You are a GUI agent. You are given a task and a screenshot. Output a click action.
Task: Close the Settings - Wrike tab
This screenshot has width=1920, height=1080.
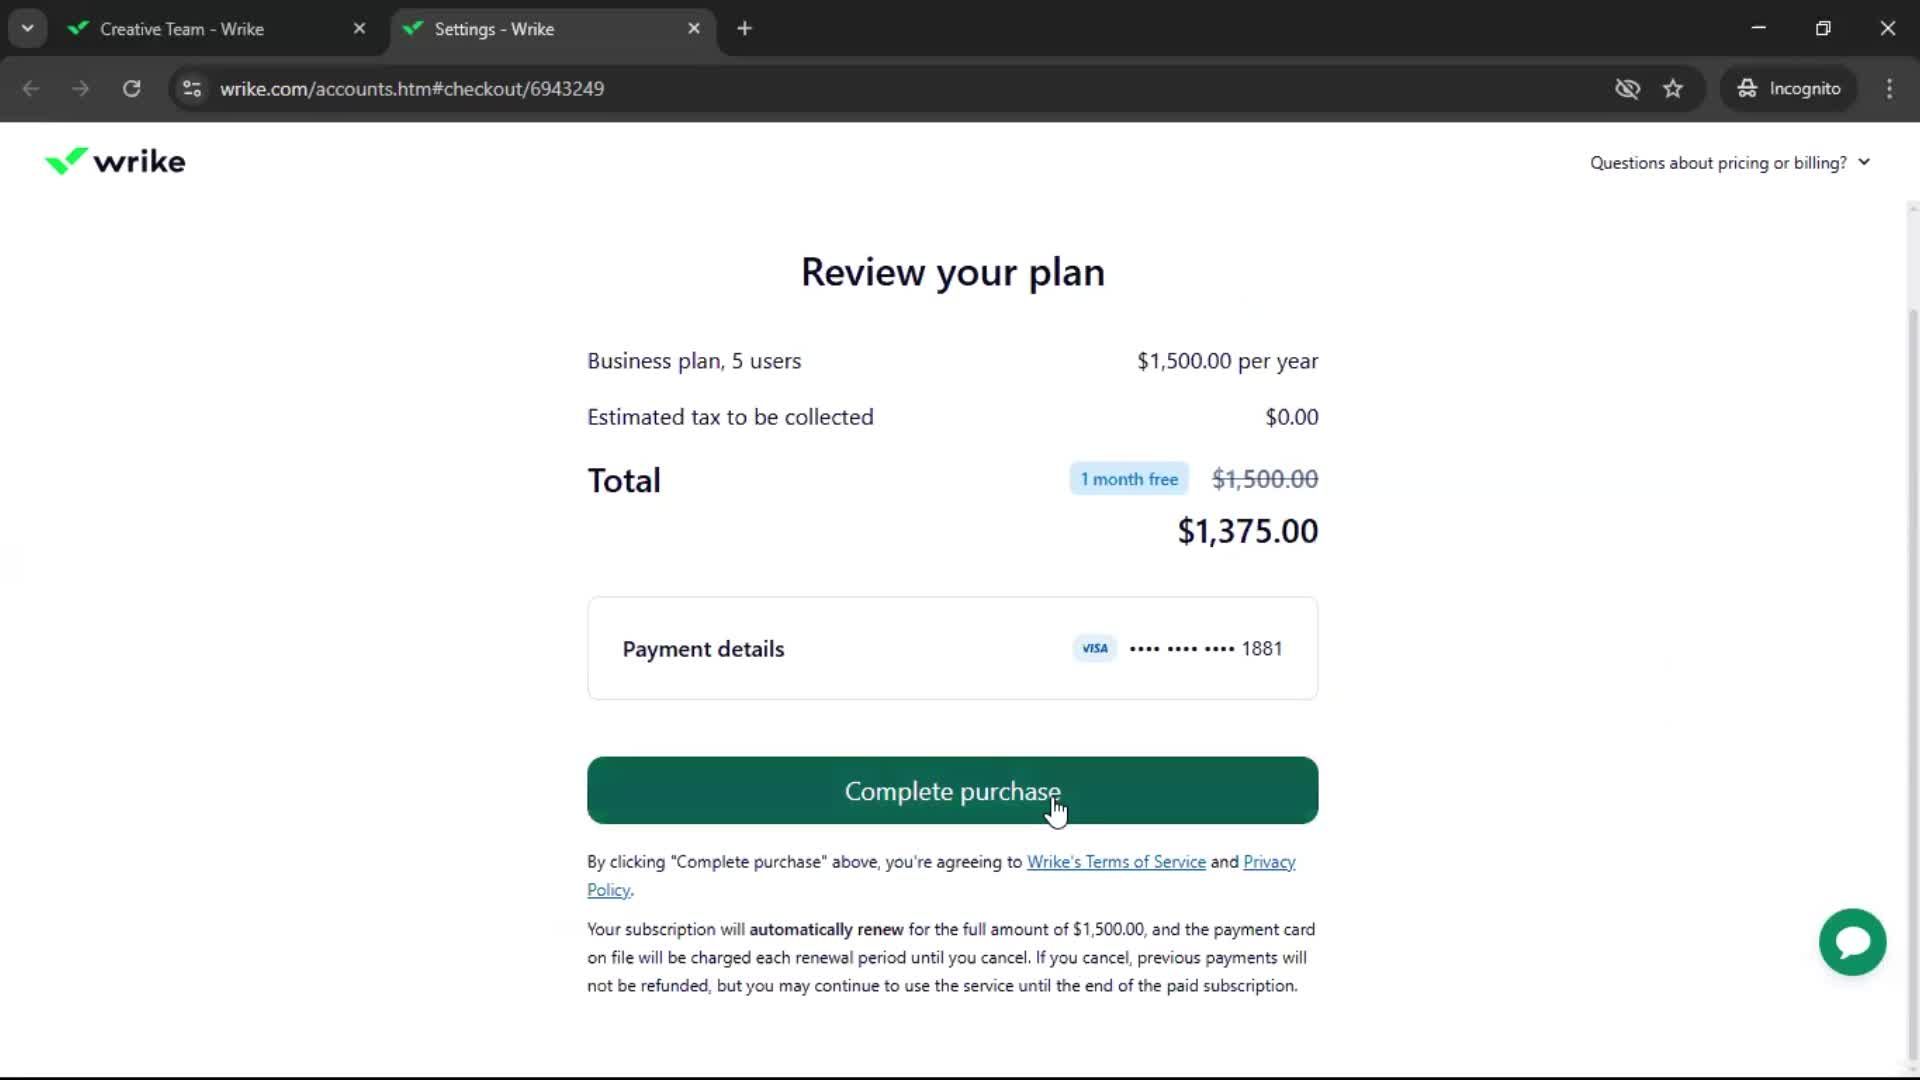(694, 29)
